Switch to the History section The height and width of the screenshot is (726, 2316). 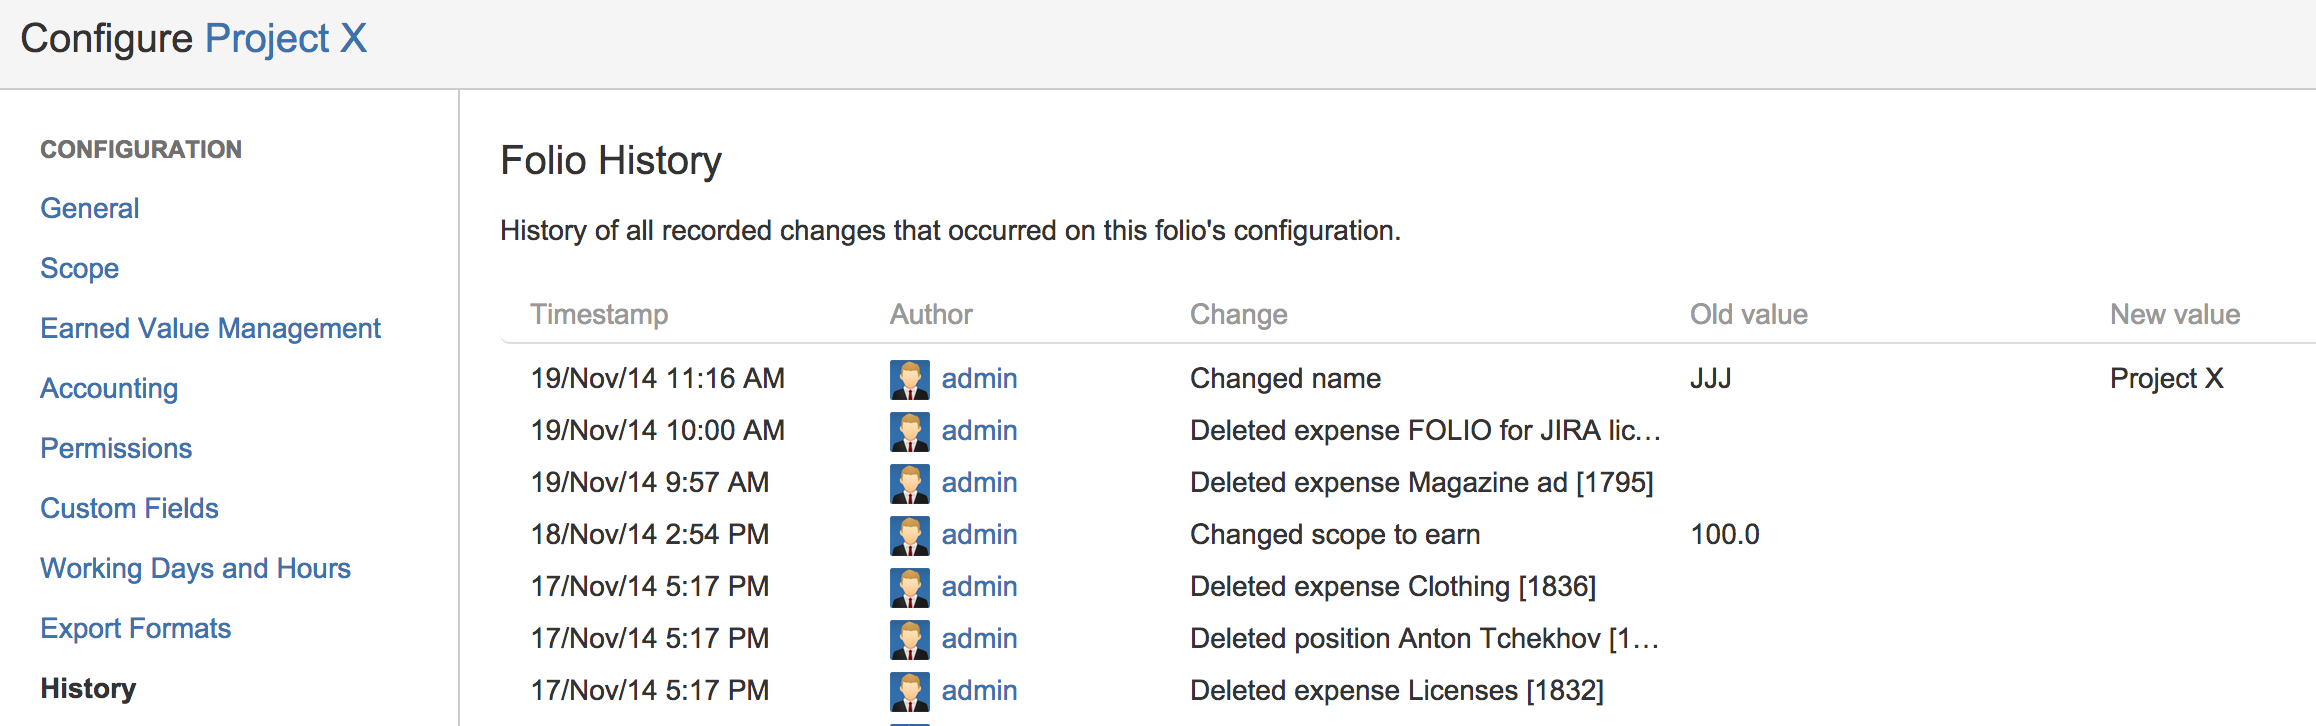tap(88, 688)
